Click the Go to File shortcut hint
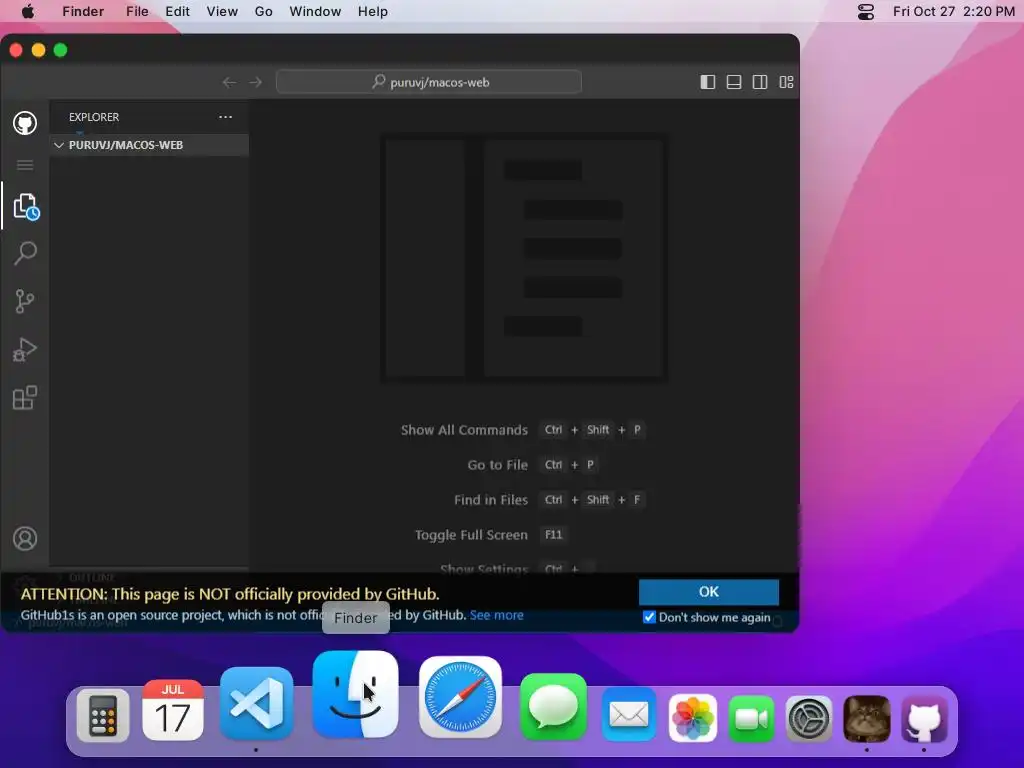The height and width of the screenshot is (768, 1024). click(x=533, y=465)
